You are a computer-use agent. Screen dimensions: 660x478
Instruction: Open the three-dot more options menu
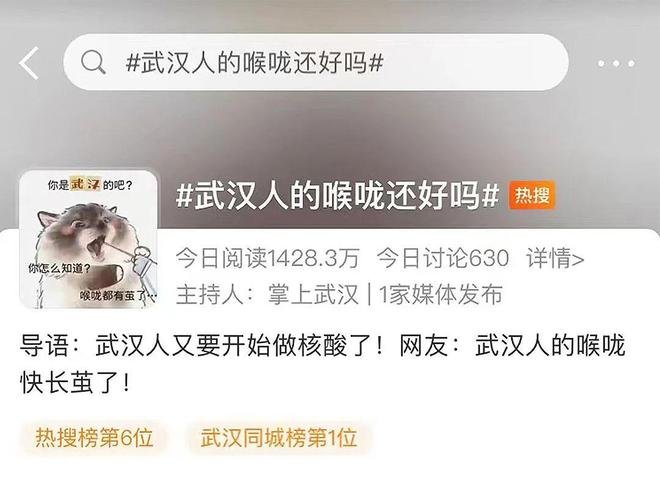(x=616, y=64)
